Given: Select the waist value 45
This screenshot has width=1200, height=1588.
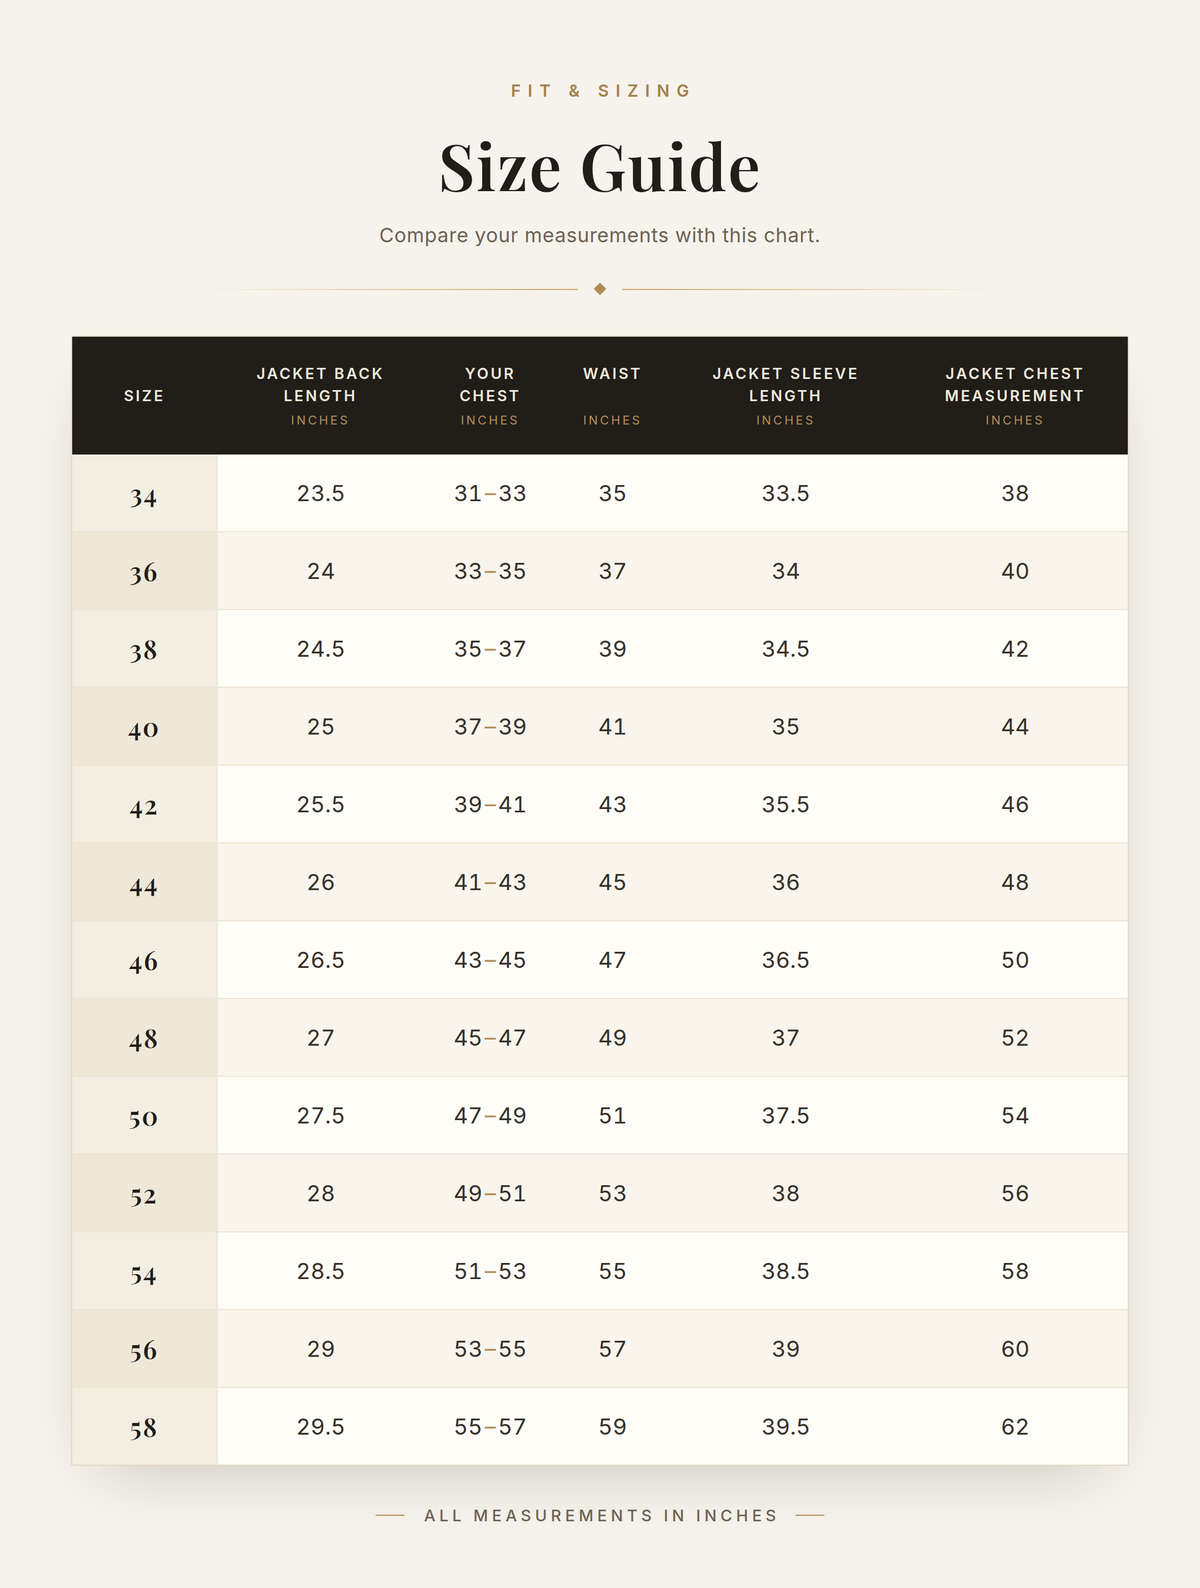Looking at the screenshot, I should (612, 882).
